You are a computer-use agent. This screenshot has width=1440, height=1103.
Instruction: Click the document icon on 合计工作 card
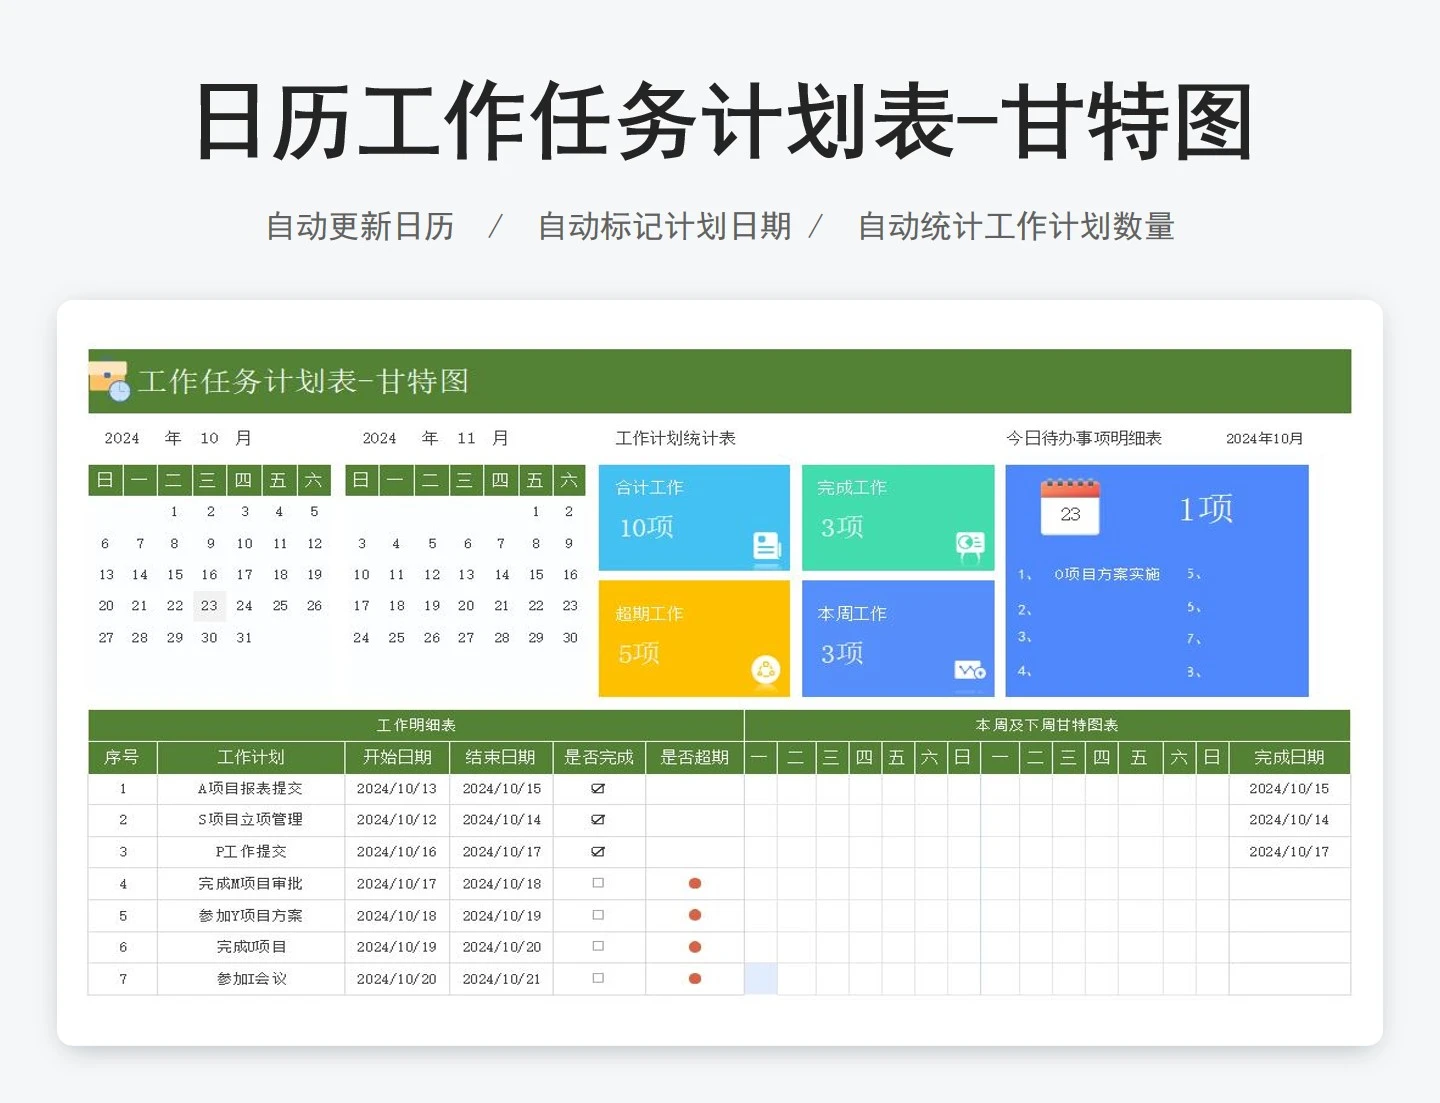click(766, 546)
